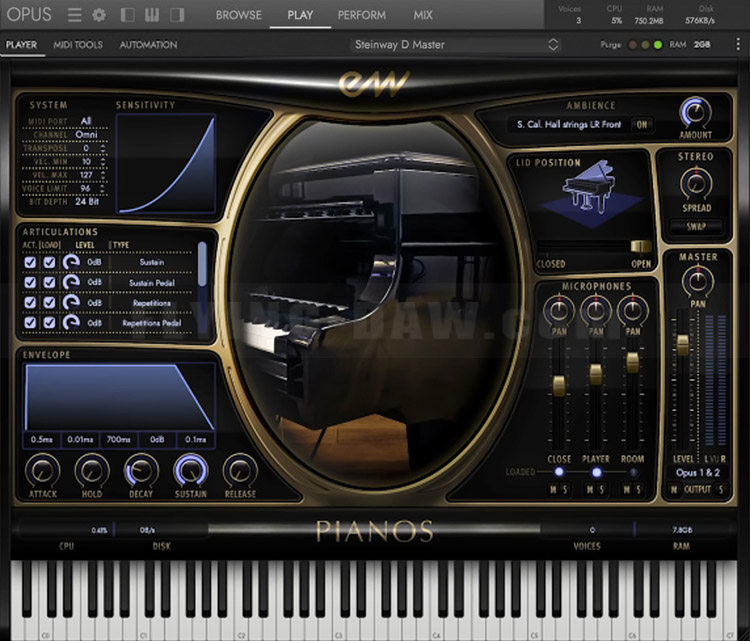Image resolution: width=750 pixels, height=641 pixels.
Task: Adjust the Voice Limit stepper arrows
Action: 103,188
